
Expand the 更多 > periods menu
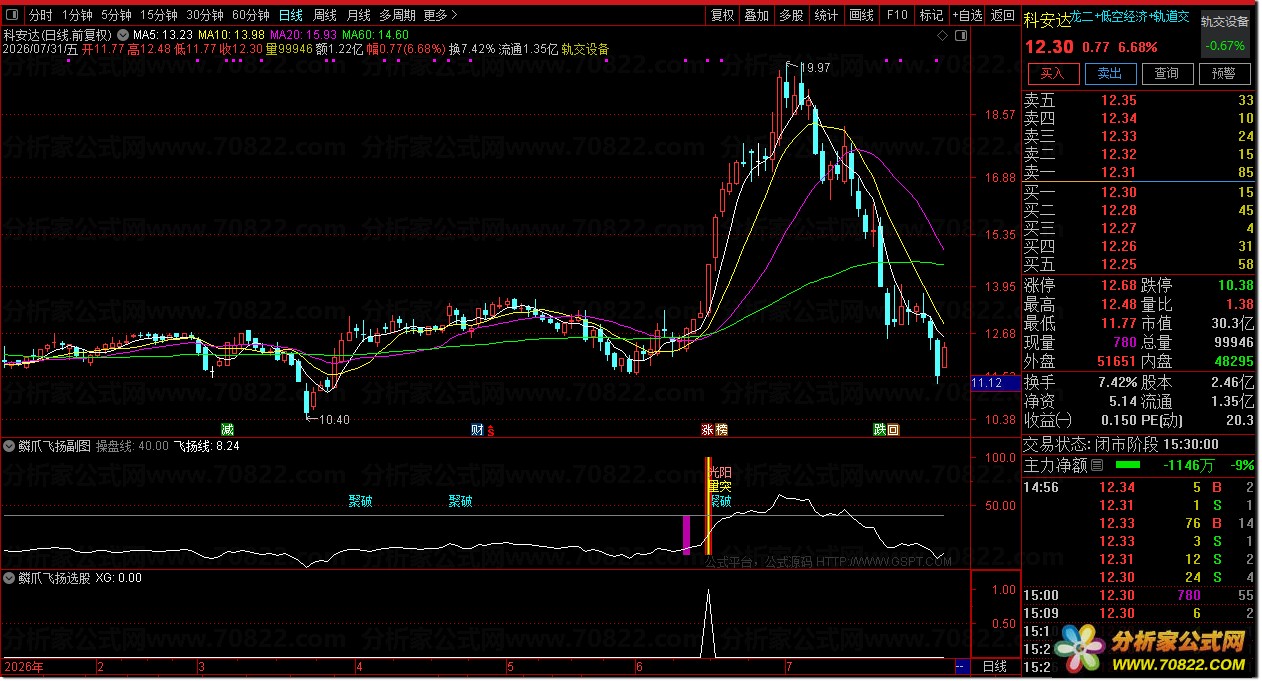[441, 15]
